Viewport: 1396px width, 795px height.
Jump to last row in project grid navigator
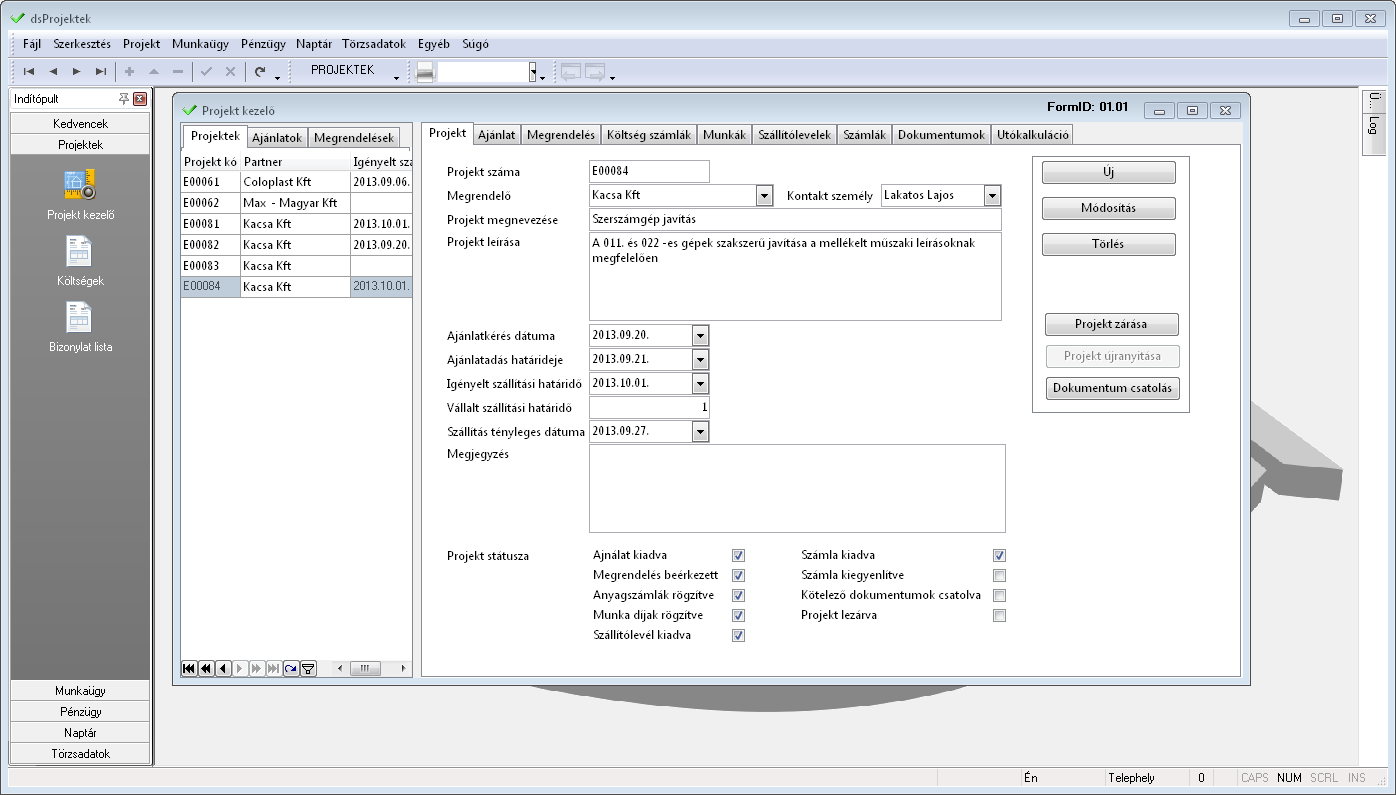274,668
